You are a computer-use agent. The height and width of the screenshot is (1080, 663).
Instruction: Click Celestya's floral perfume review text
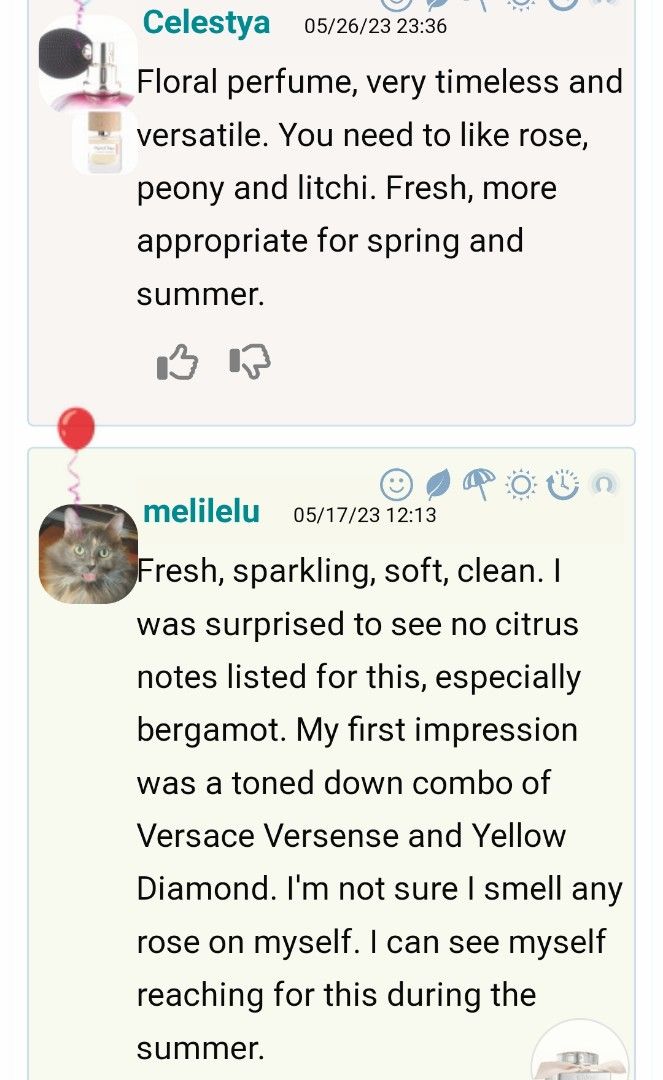[380, 187]
